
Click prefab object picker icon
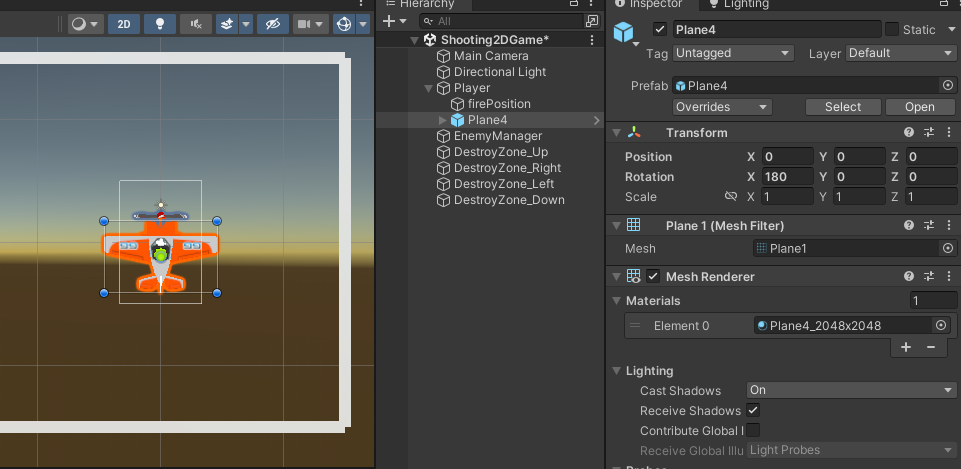948,85
